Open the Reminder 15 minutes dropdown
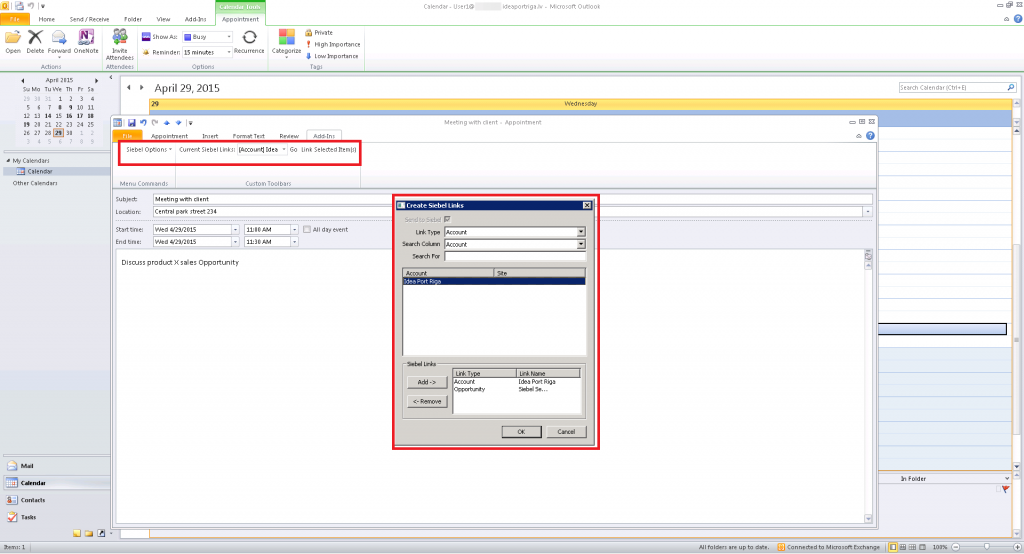Image resolution: width=1024 pixels, height=554 pixels. point(229,52)
